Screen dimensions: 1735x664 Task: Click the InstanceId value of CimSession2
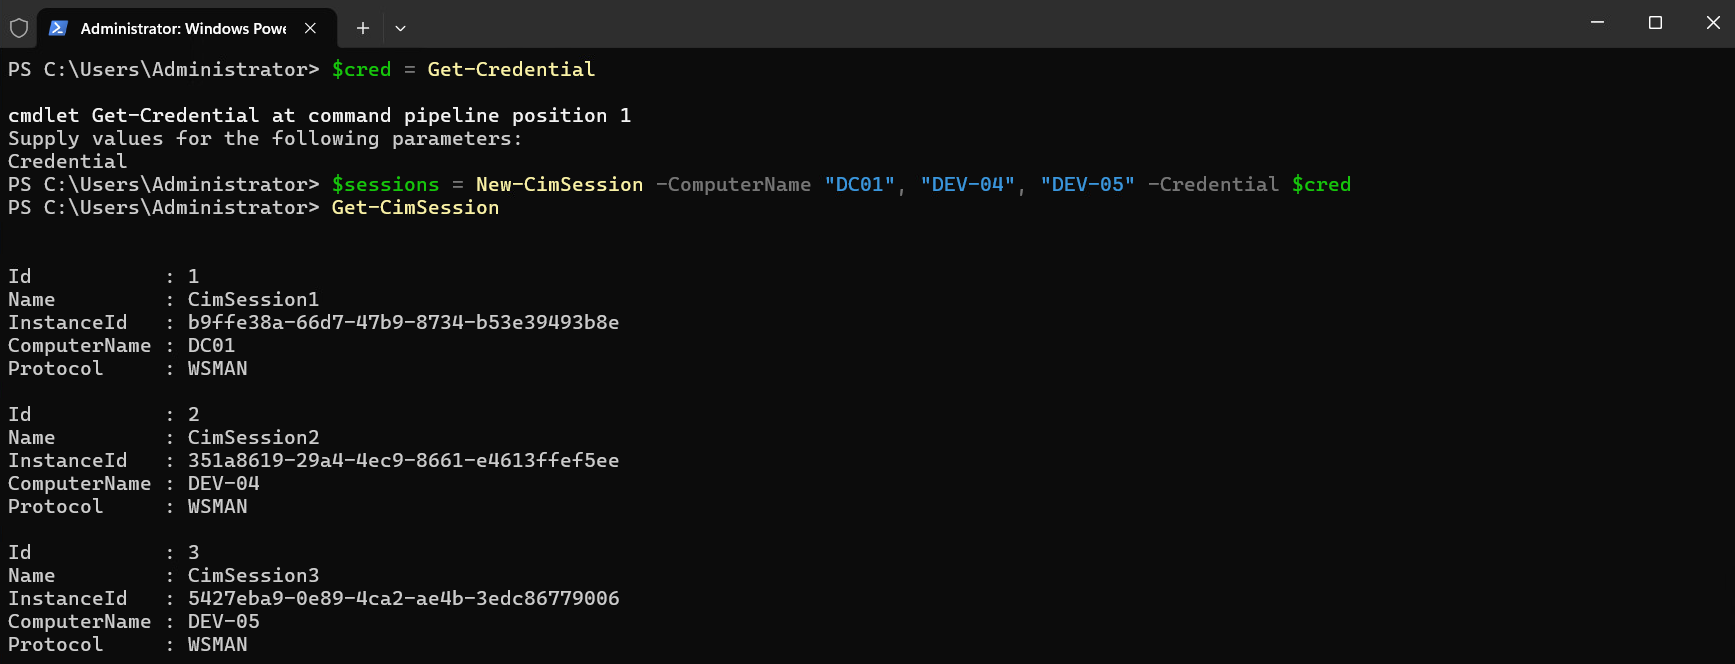(403, 460)
